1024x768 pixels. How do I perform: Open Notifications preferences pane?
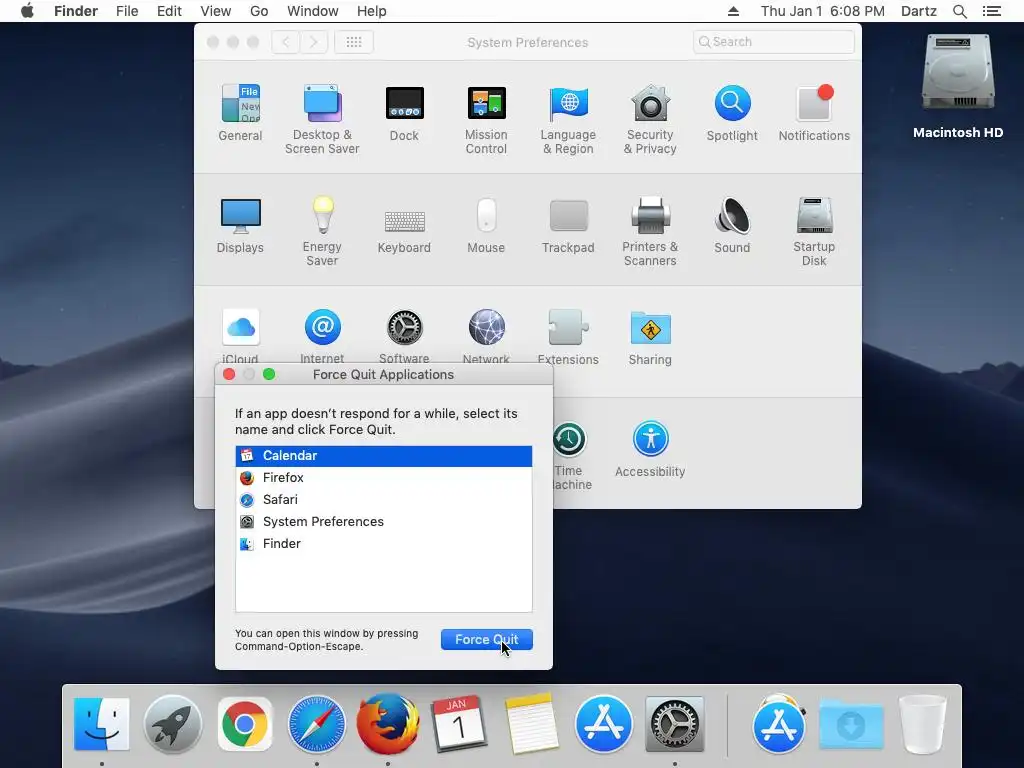(814, 112)
